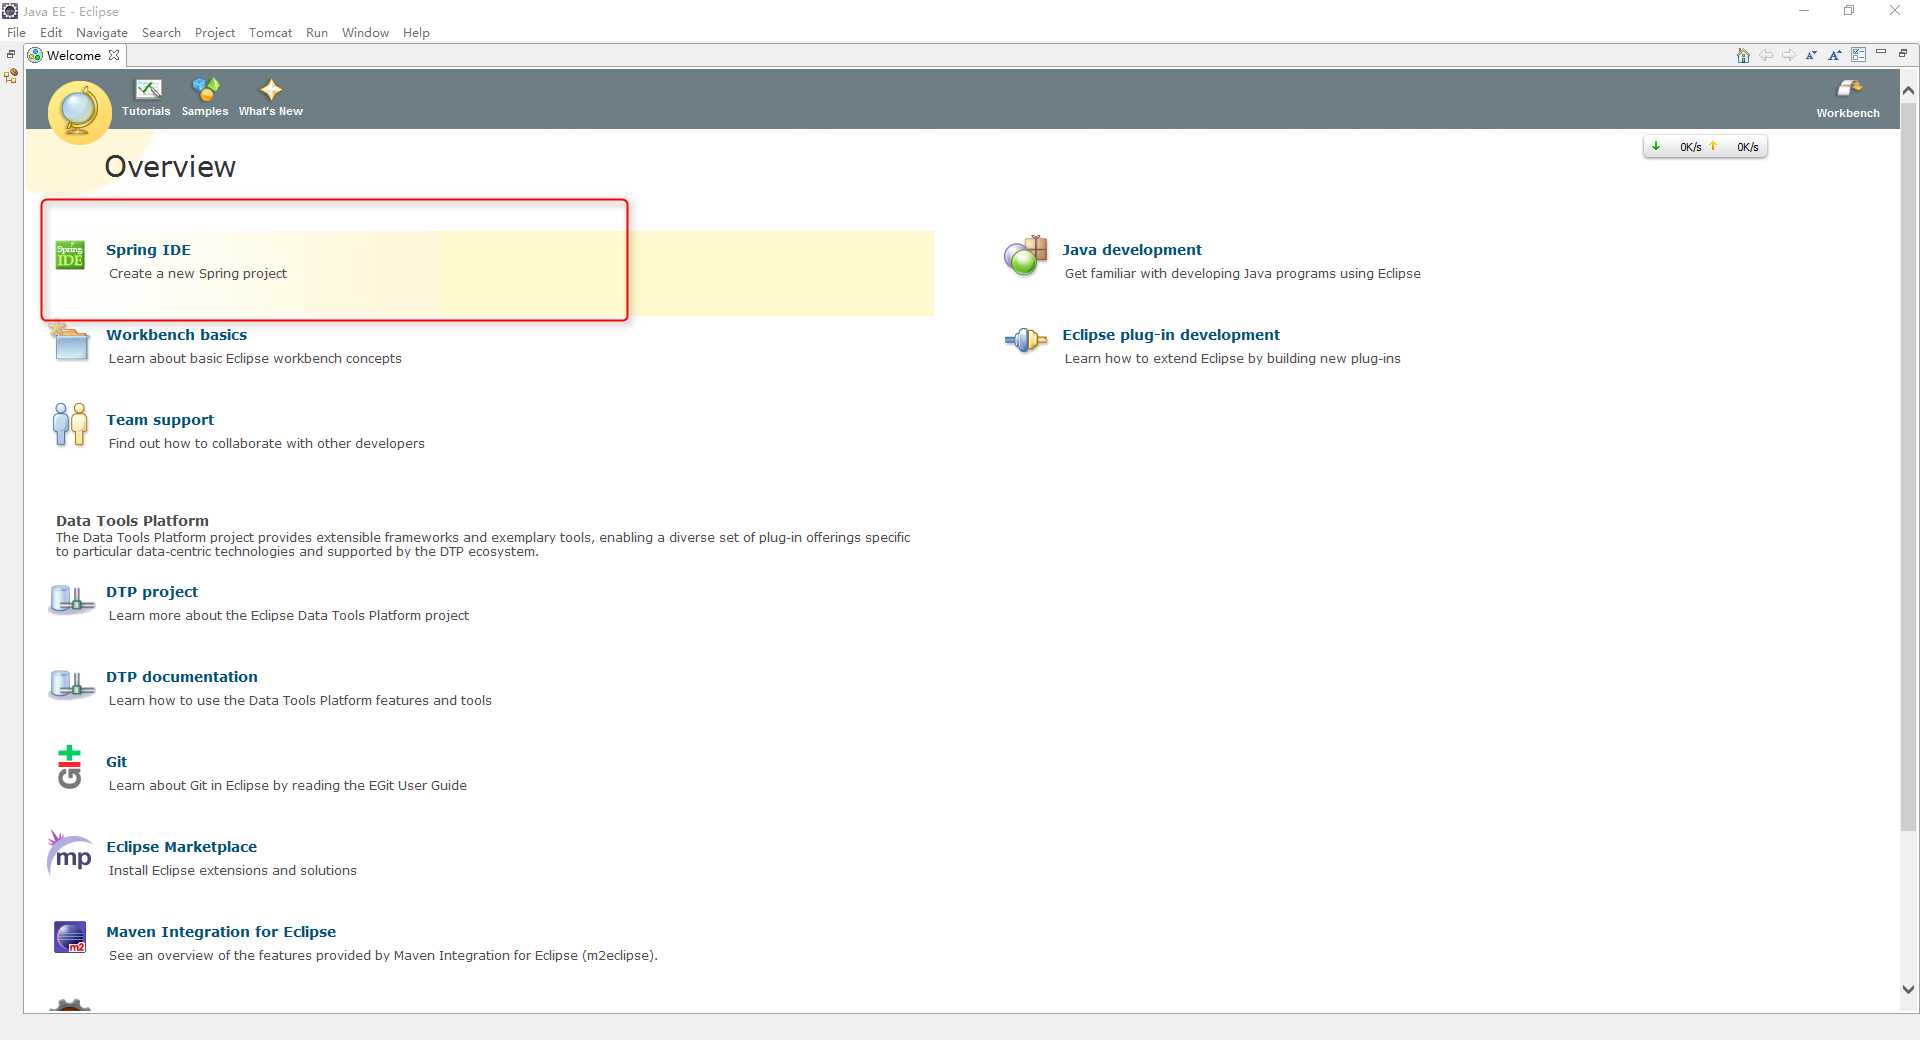Open the DTP project link
The image size is (1920, 1040).
coord(152,592)
